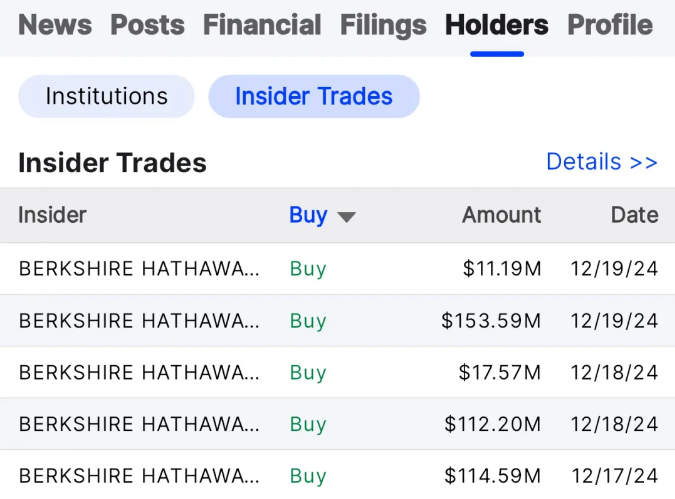Click the Buy column filter label

click(x=308, y=215)
